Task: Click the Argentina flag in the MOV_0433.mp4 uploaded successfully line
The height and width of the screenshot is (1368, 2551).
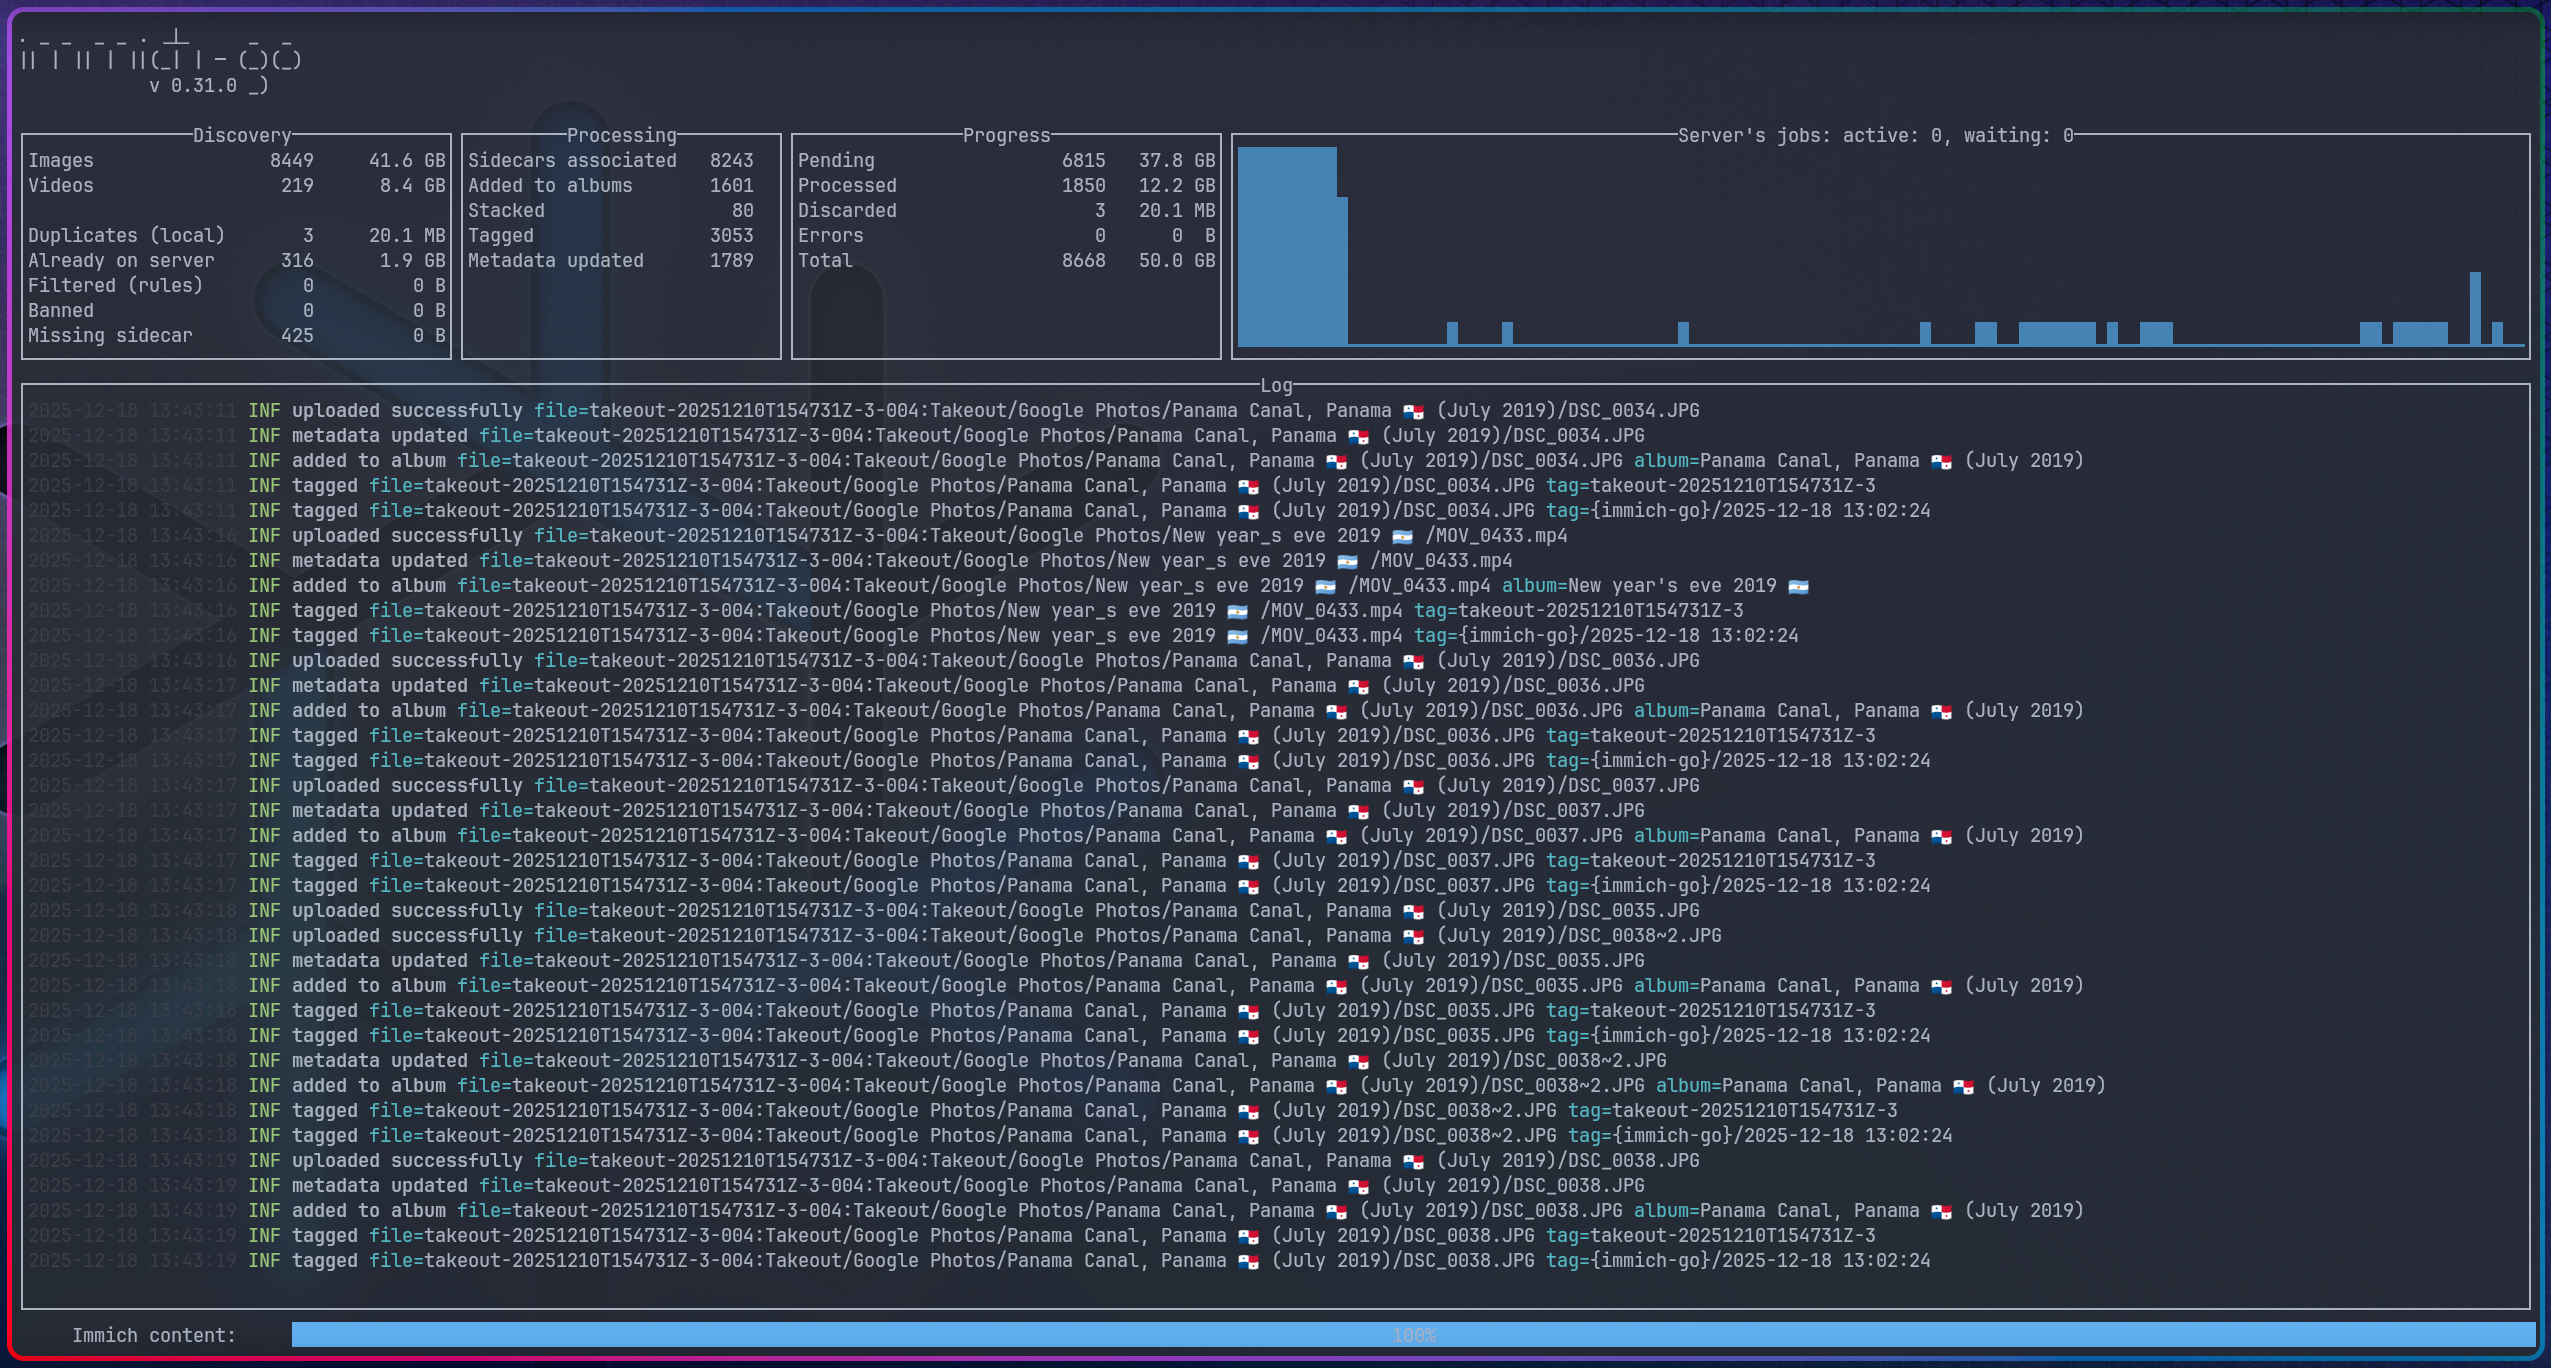Action: tap(1402, 537)
